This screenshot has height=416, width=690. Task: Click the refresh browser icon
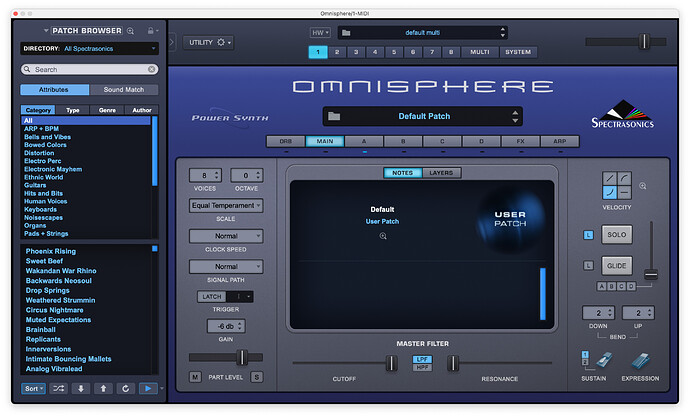[125, 388]
